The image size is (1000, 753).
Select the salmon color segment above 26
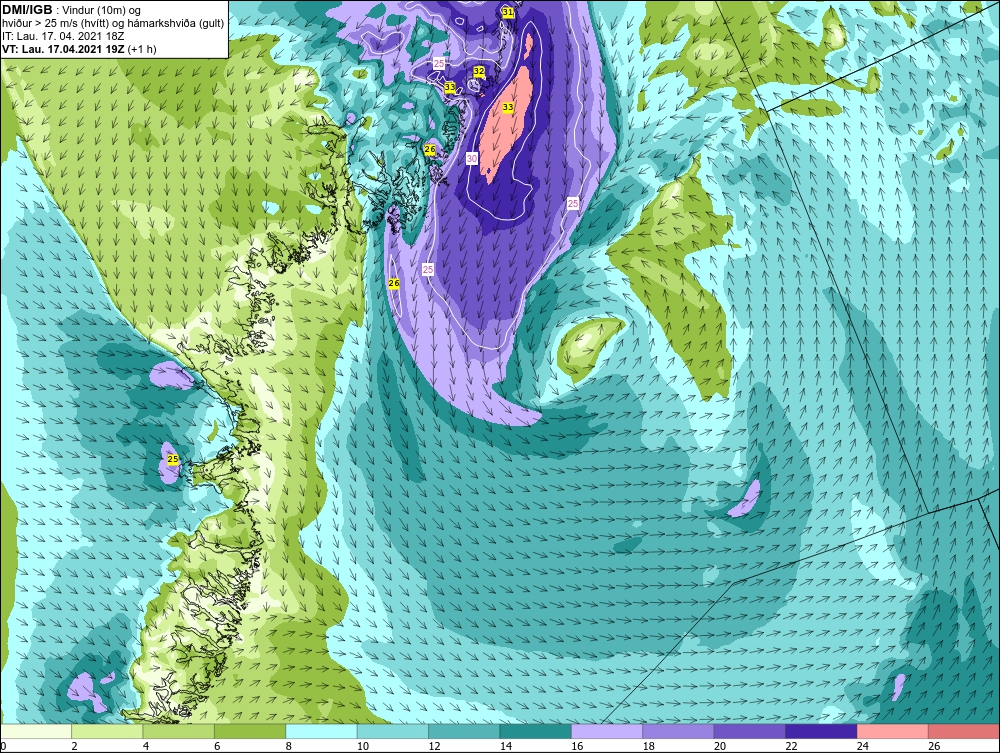(x=964, y=731)
